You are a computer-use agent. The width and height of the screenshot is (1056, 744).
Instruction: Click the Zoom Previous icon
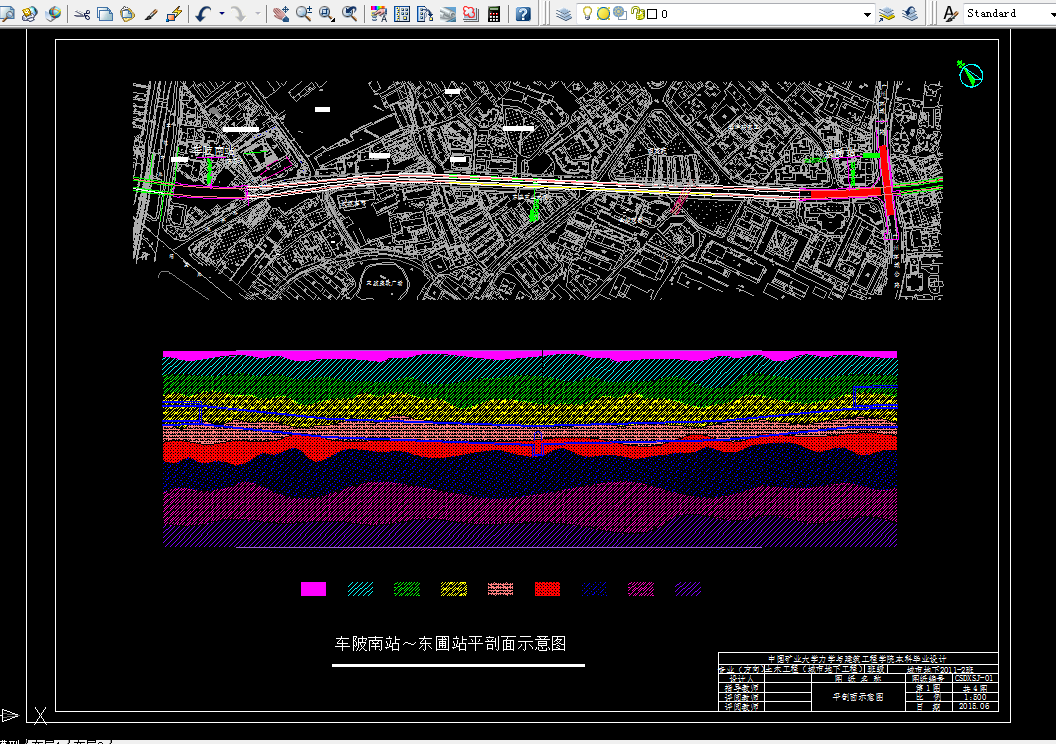point(350,13)
